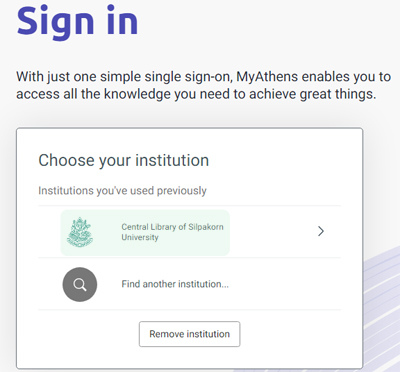Click Institutions you've used previously label
Image resolution: width=400 pixels, height=372 pixels.
(122, 191)
